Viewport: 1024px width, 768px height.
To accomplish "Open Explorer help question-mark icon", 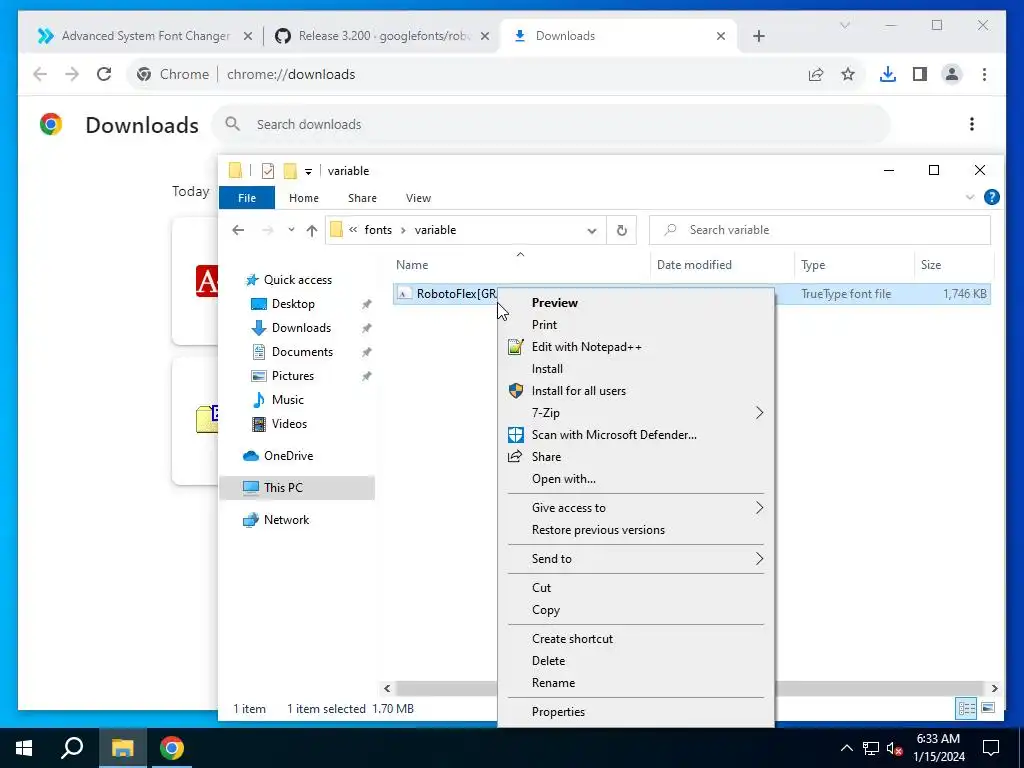I will (x=991, y=197).
